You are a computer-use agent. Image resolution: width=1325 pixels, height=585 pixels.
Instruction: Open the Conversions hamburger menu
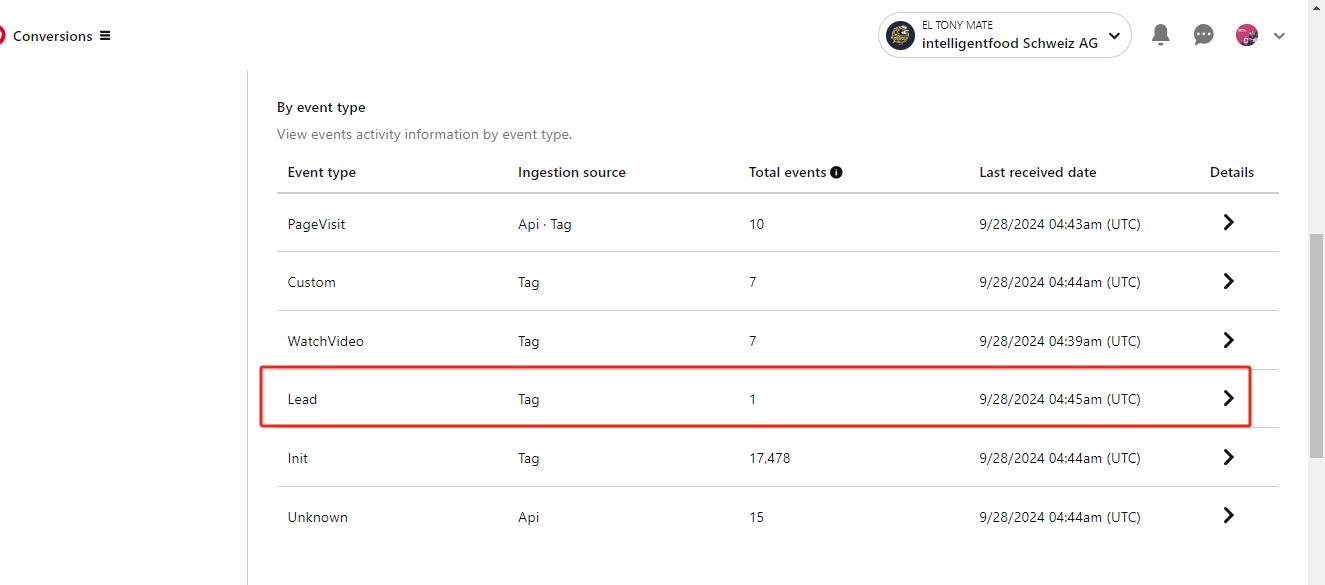coord(105,36)
